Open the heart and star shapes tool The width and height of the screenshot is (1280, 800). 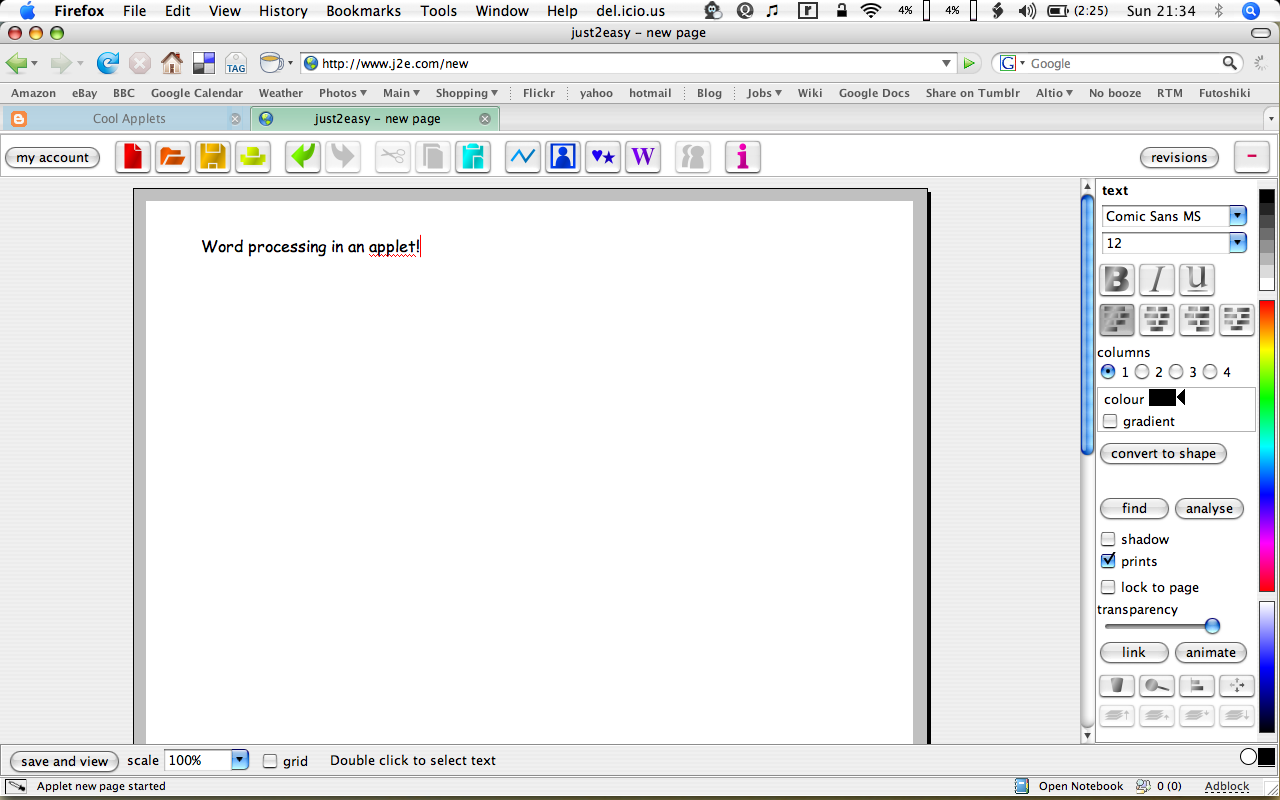pyautogui.click(x=603, y=157)
